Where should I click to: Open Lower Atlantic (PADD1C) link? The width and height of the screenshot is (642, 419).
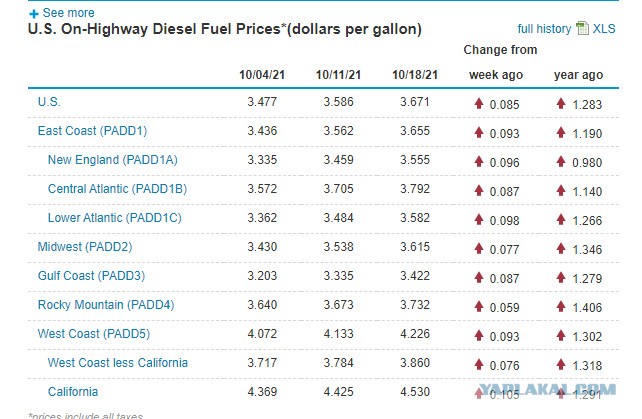tap(114, 218)
